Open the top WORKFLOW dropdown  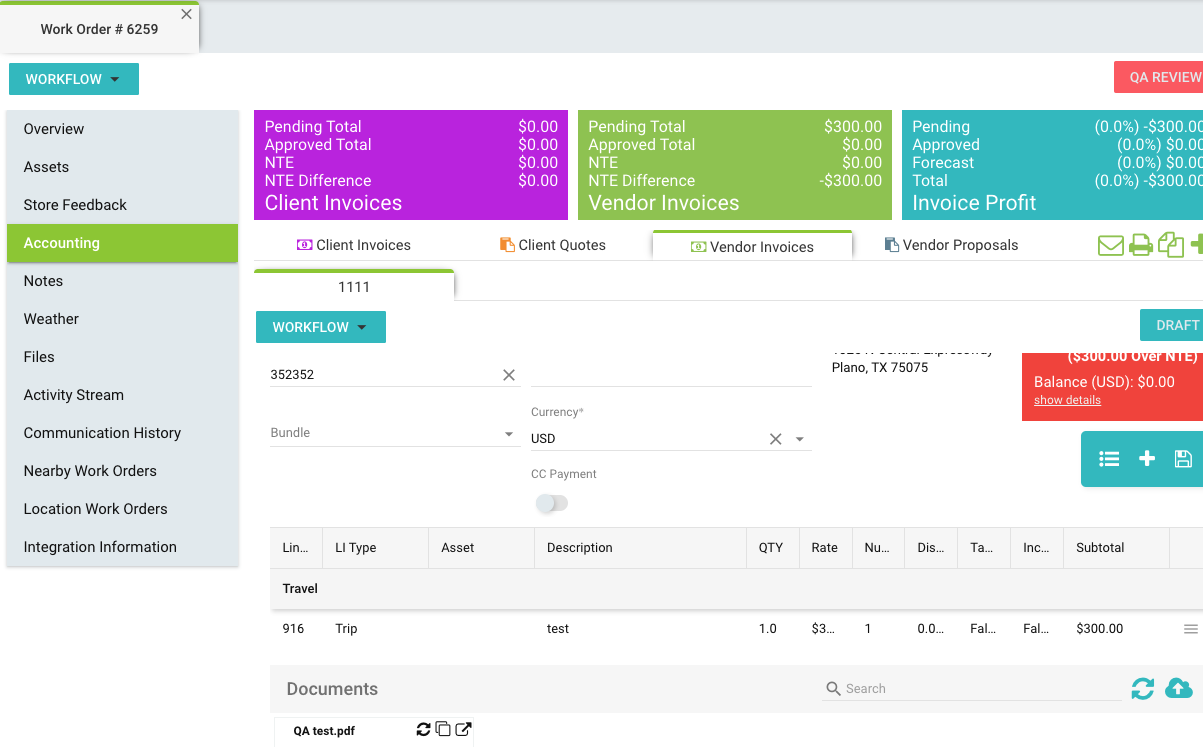[73, 79]
